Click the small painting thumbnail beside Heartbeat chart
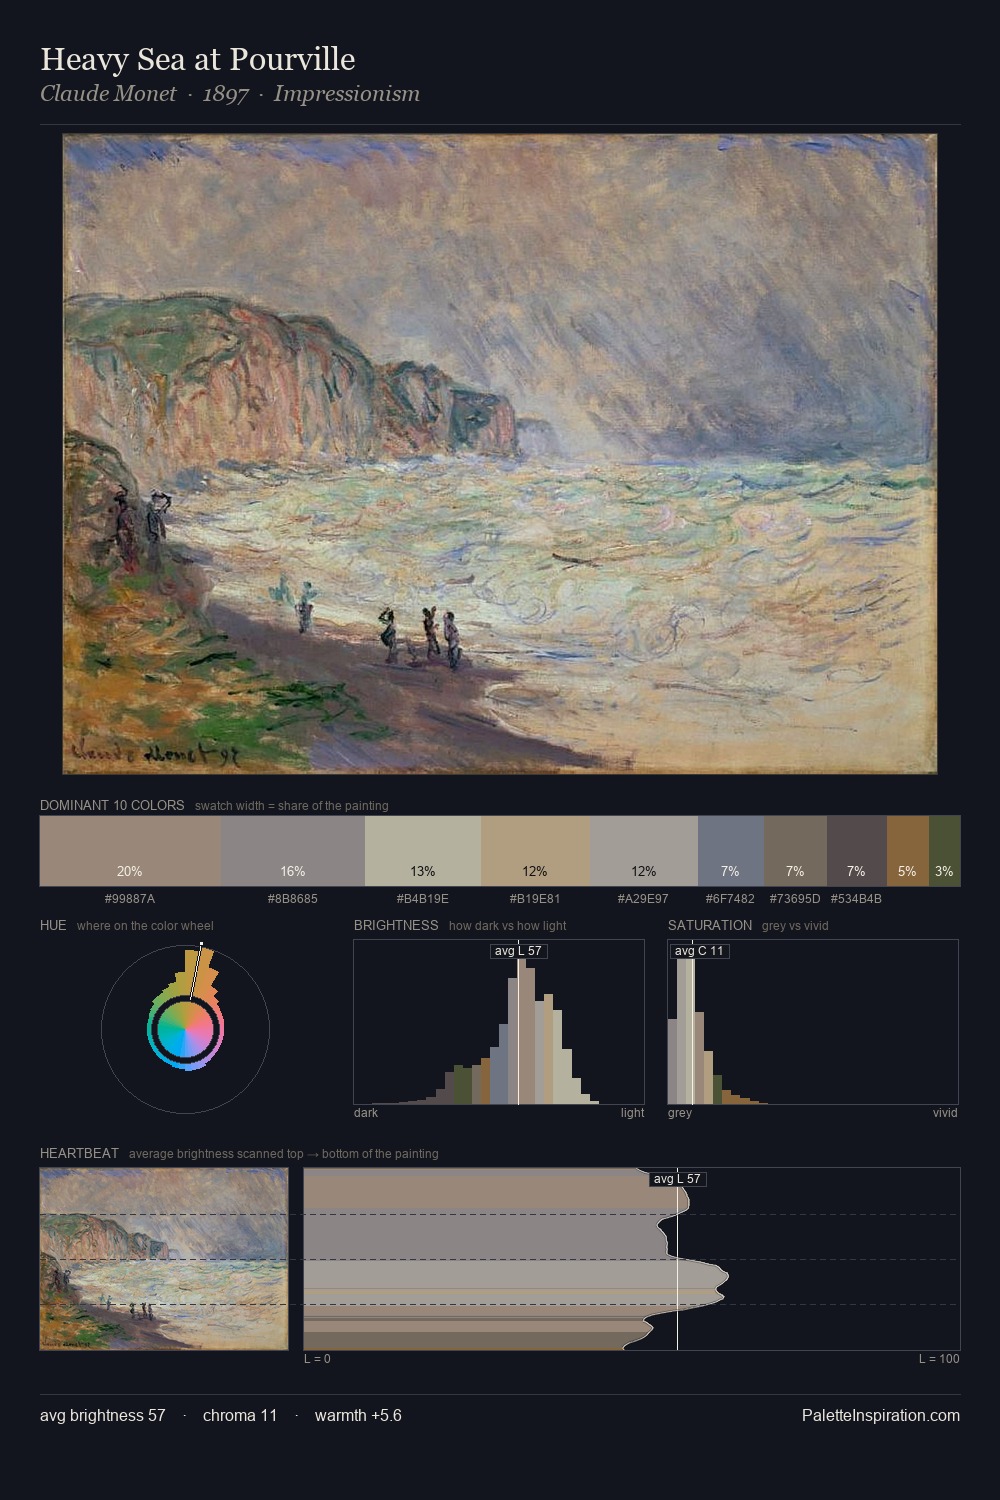 [x=164, y=1259]
